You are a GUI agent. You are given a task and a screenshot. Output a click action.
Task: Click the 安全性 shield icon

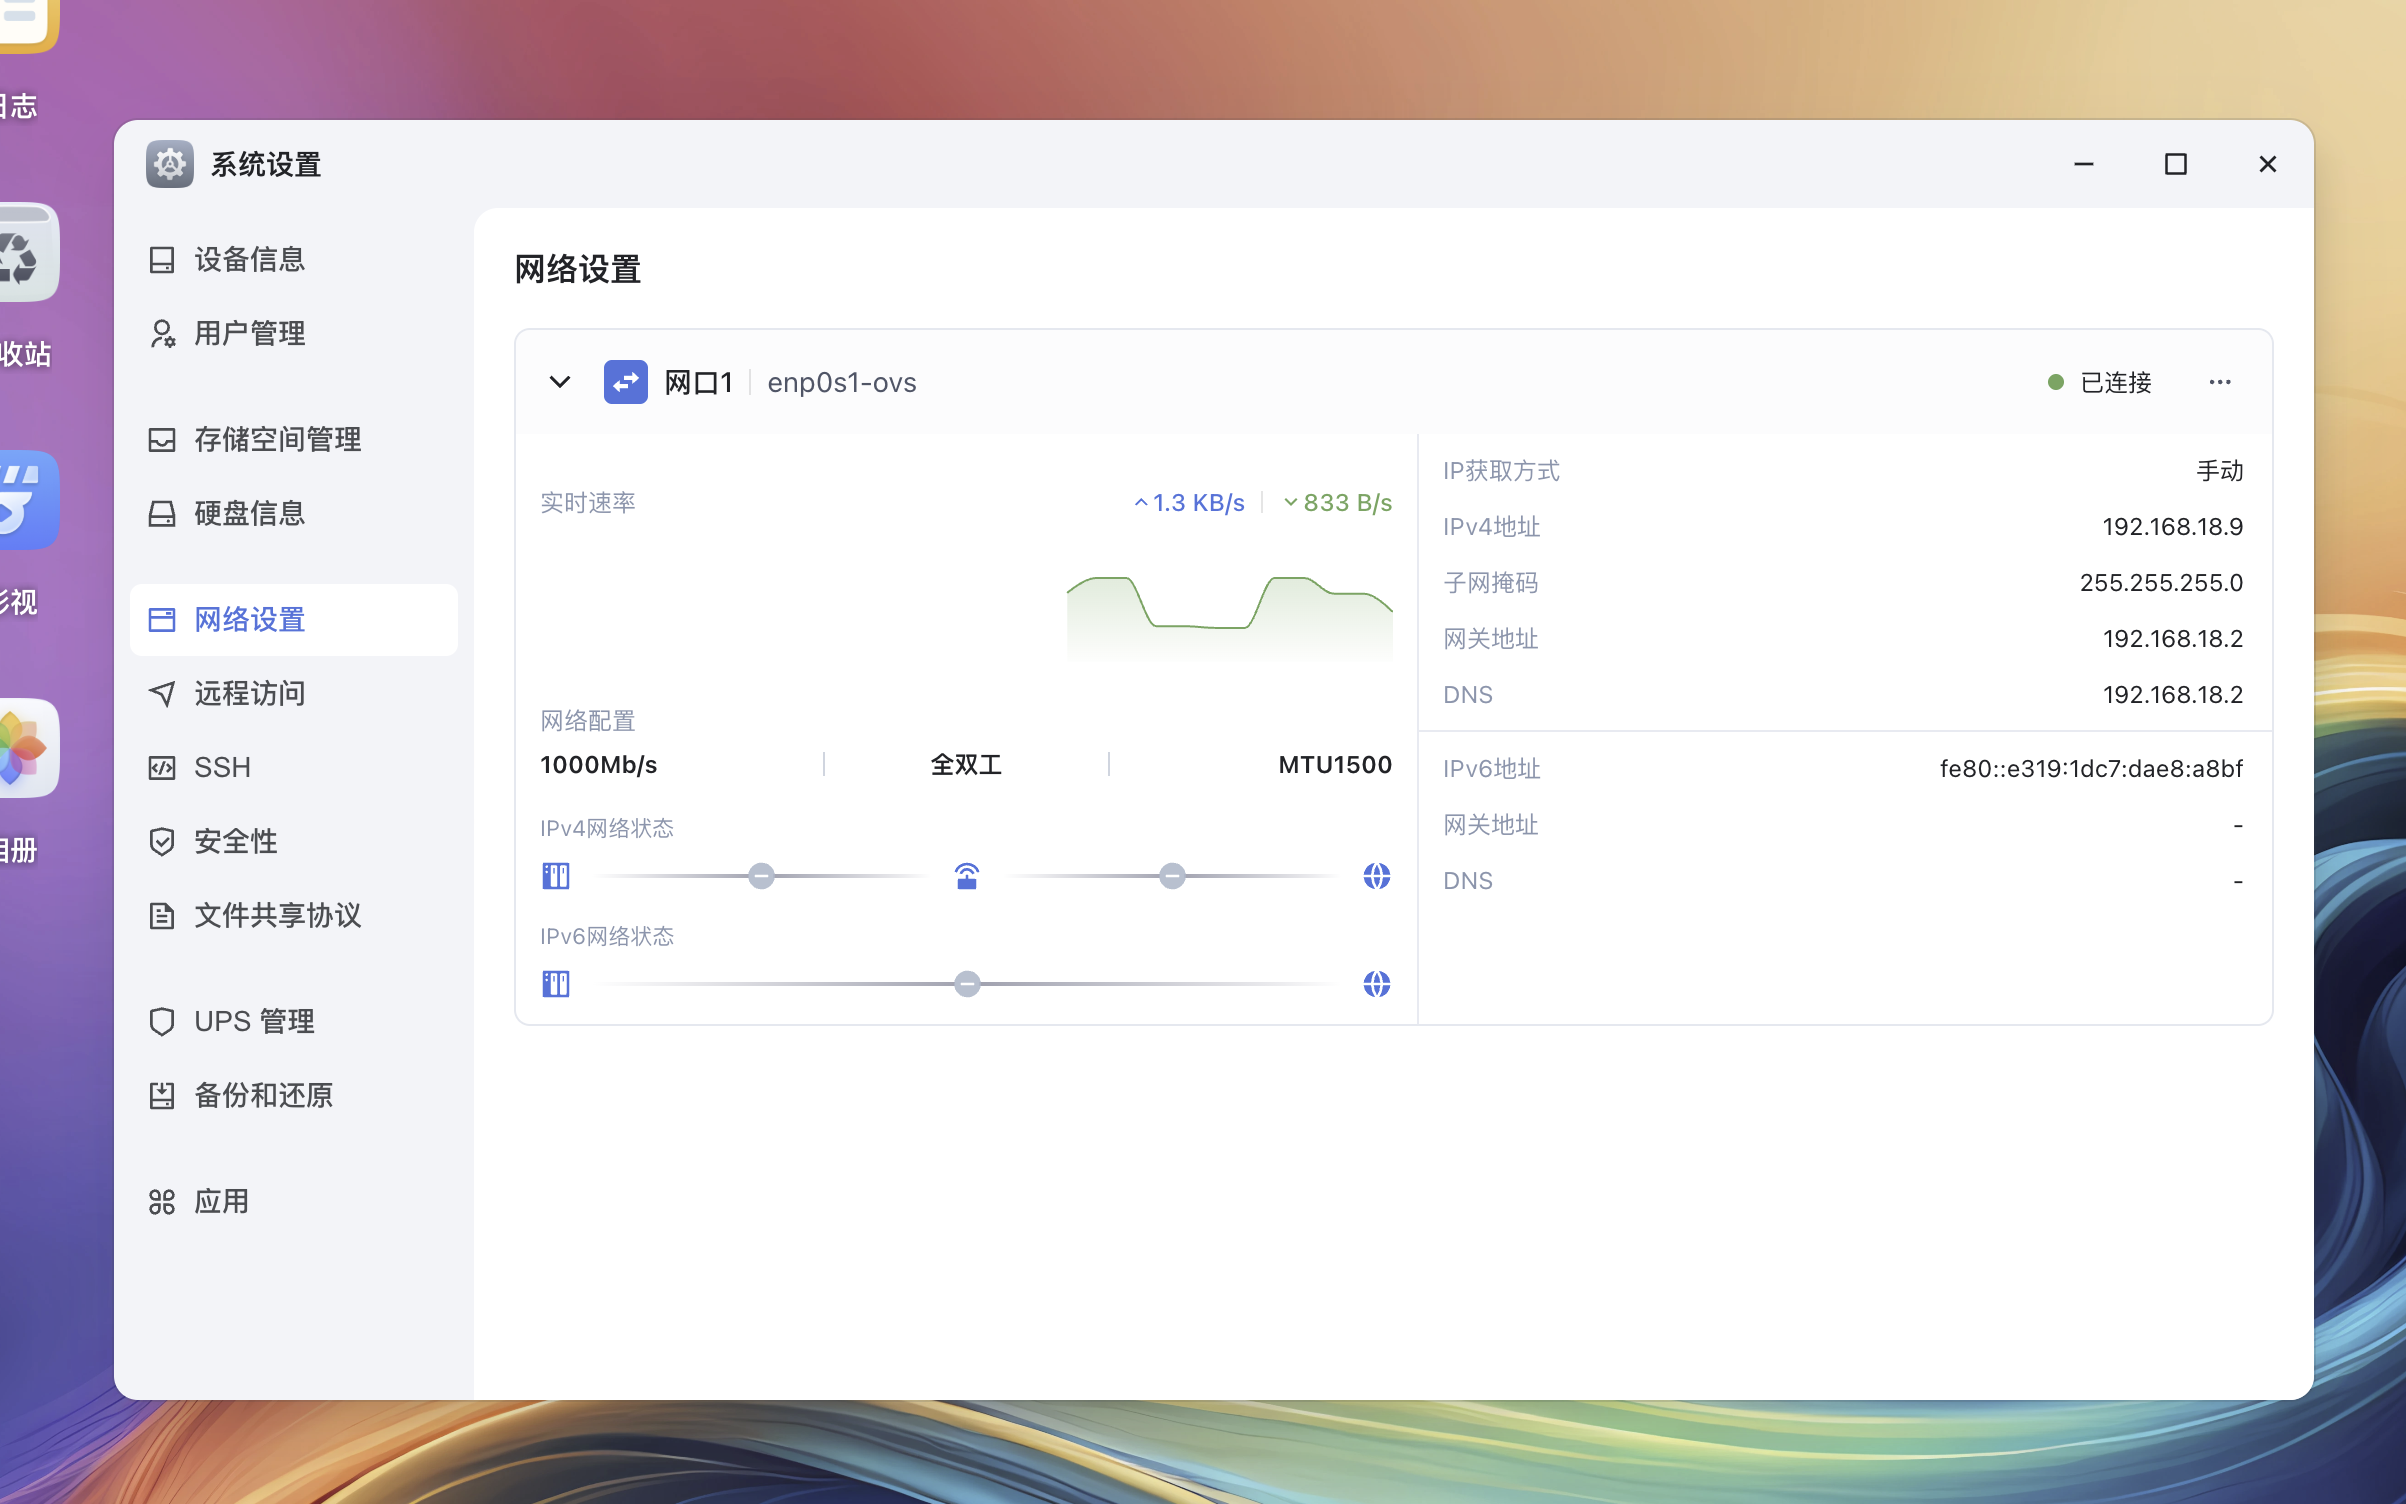[162, 842]
